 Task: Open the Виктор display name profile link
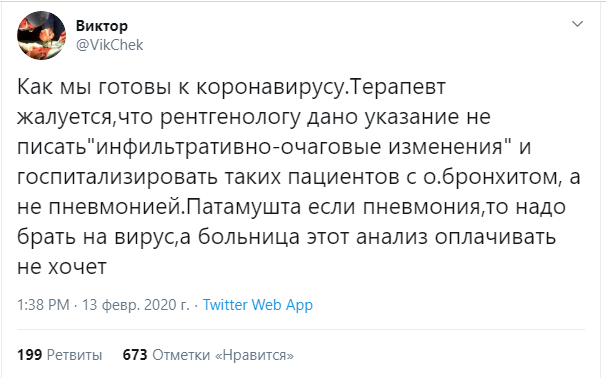point(102,26)
